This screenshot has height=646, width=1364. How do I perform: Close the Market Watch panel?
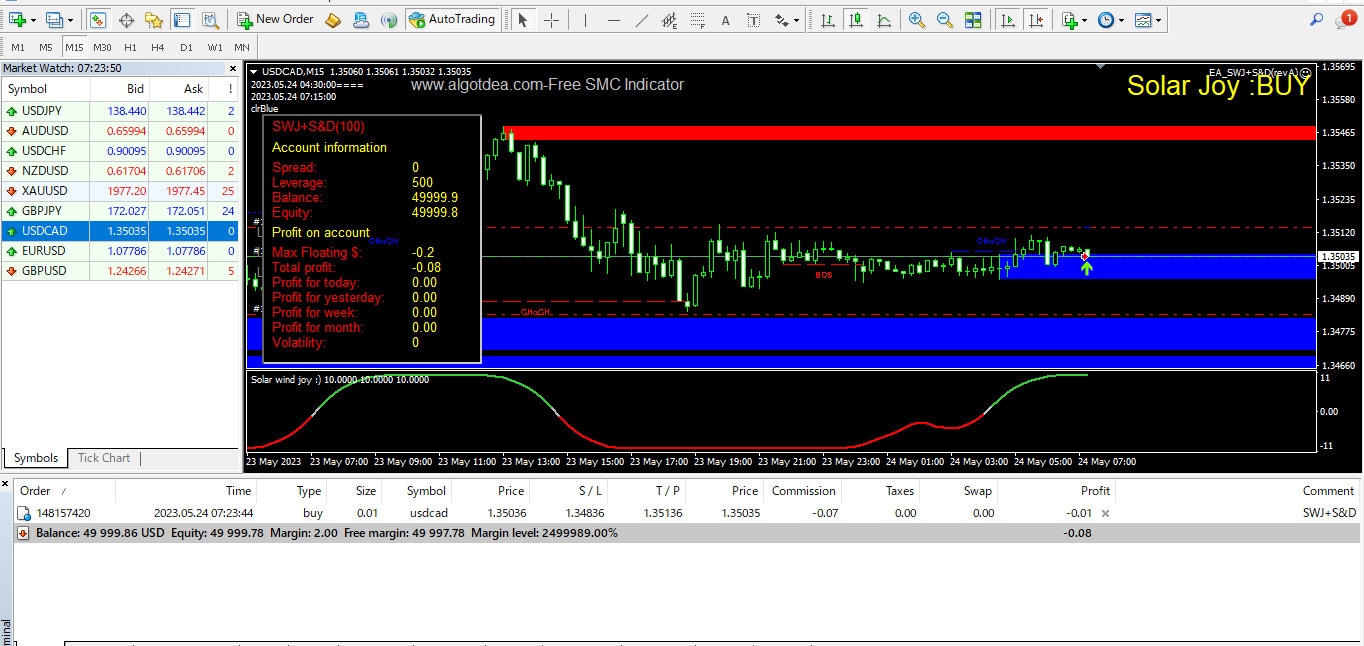pyautogui.click(x=234, y=69)
